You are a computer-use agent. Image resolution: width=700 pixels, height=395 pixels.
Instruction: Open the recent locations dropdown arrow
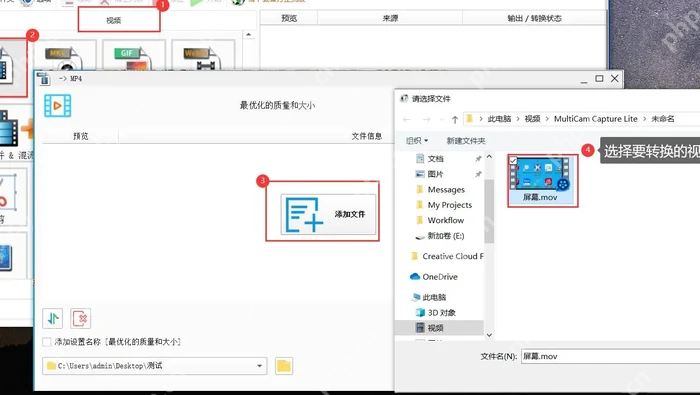coord(442,119)
